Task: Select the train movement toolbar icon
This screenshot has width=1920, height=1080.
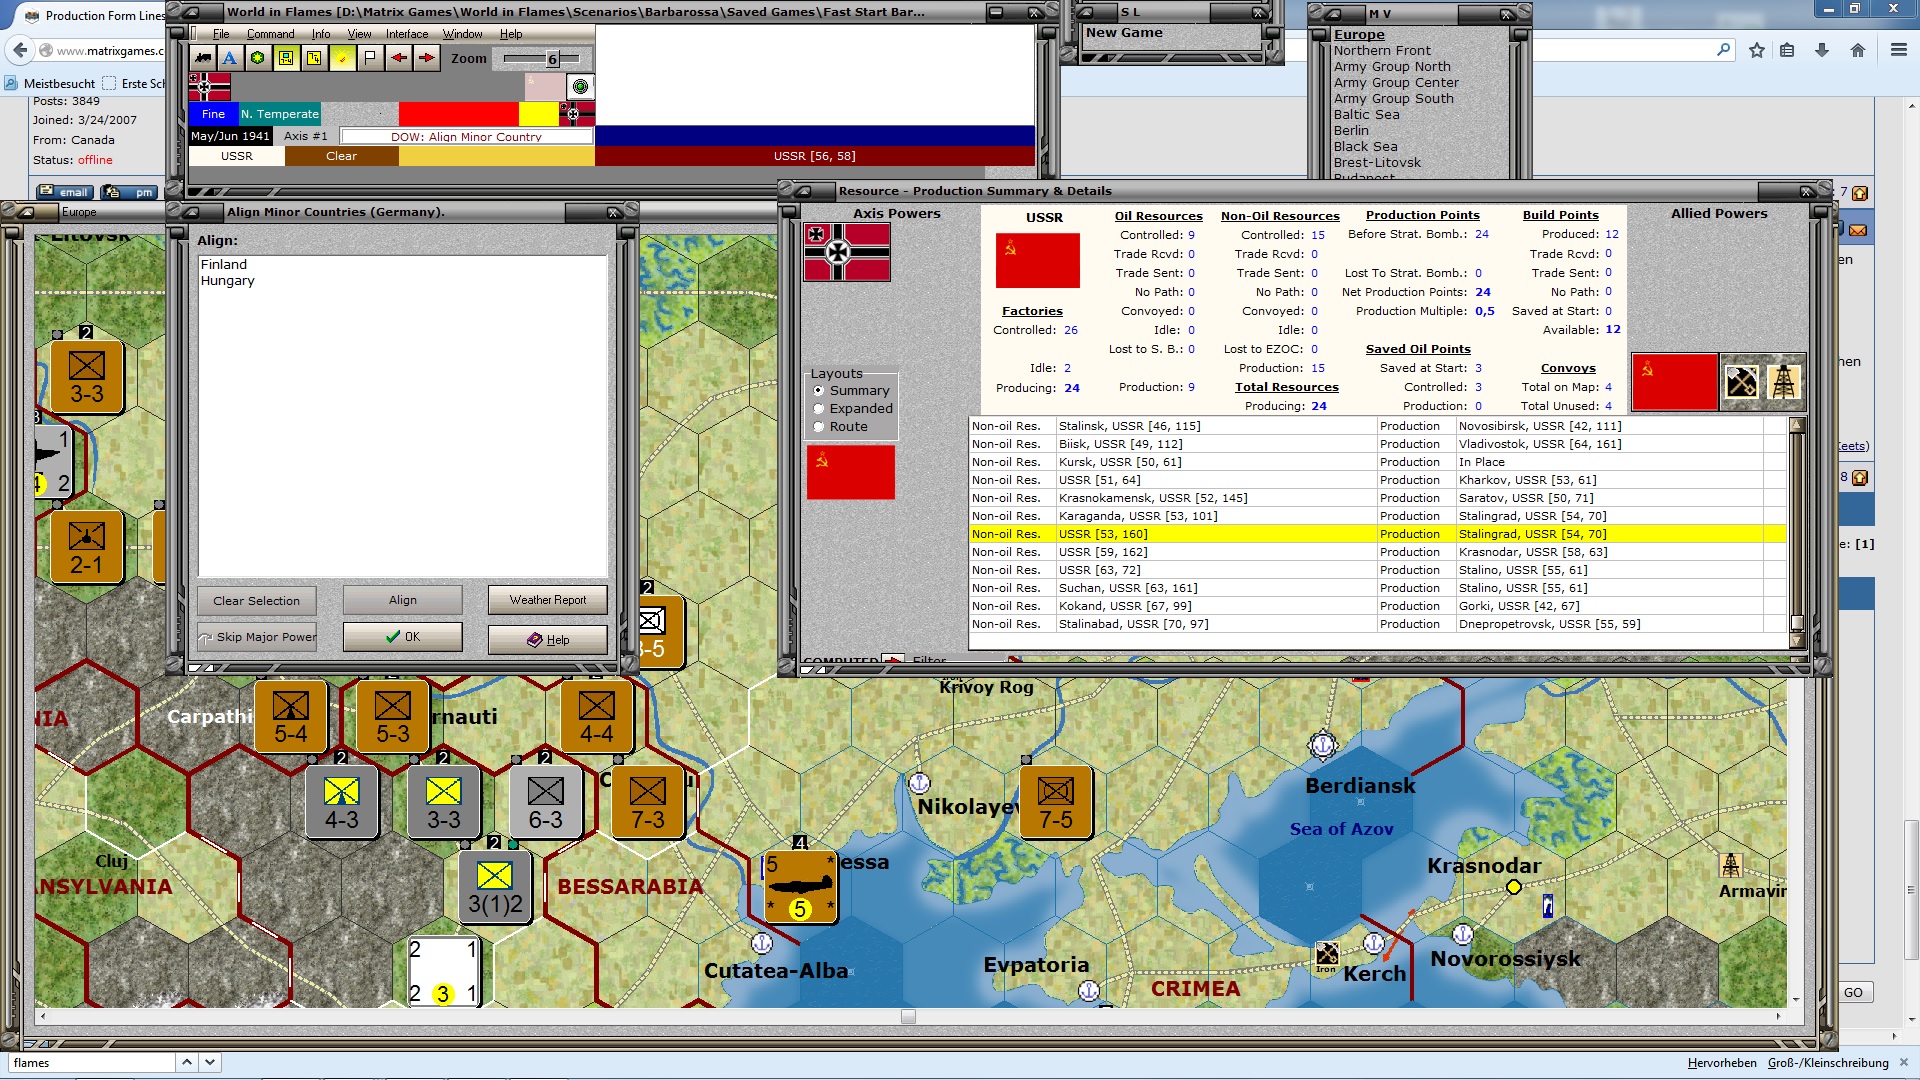Action: point(204,58)
